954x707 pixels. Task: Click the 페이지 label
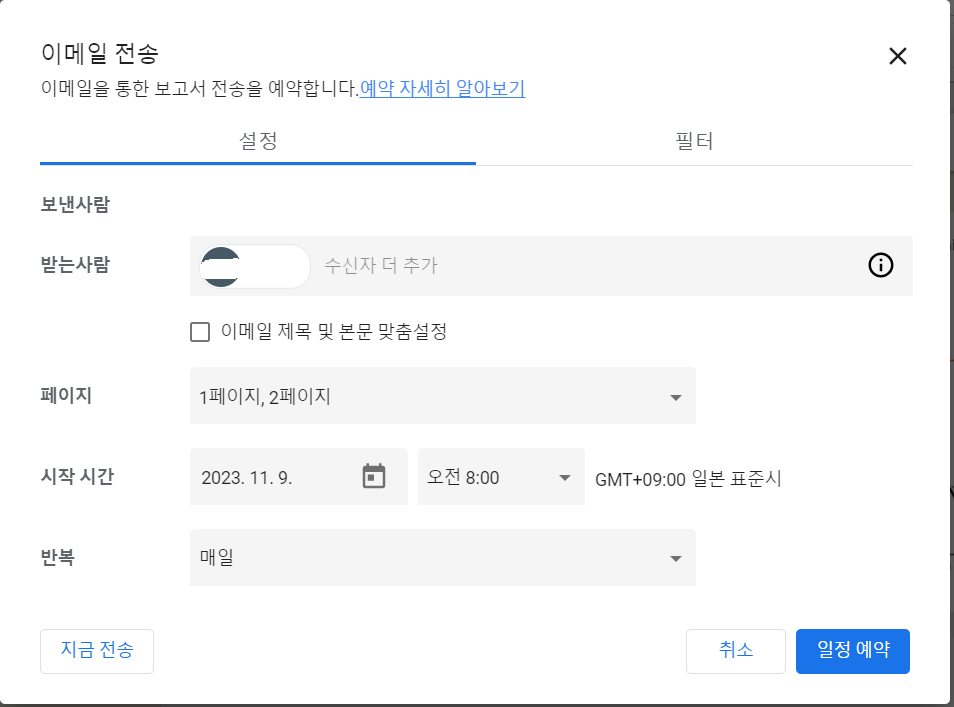point(66,395)
